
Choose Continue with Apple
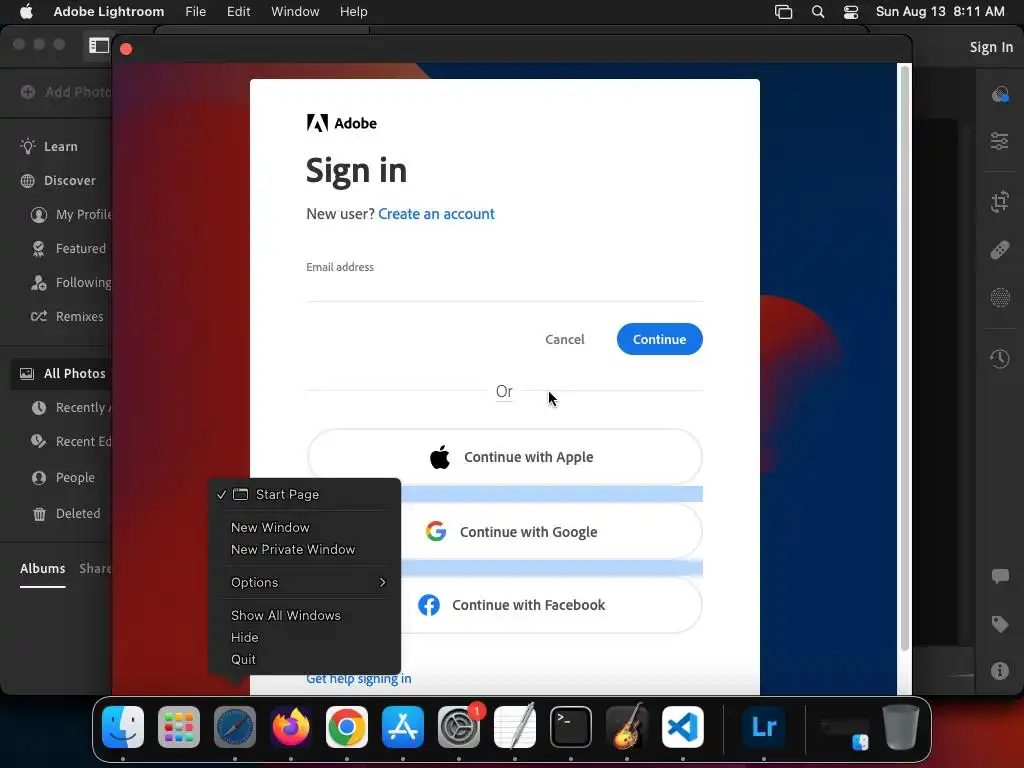(505, 457)
